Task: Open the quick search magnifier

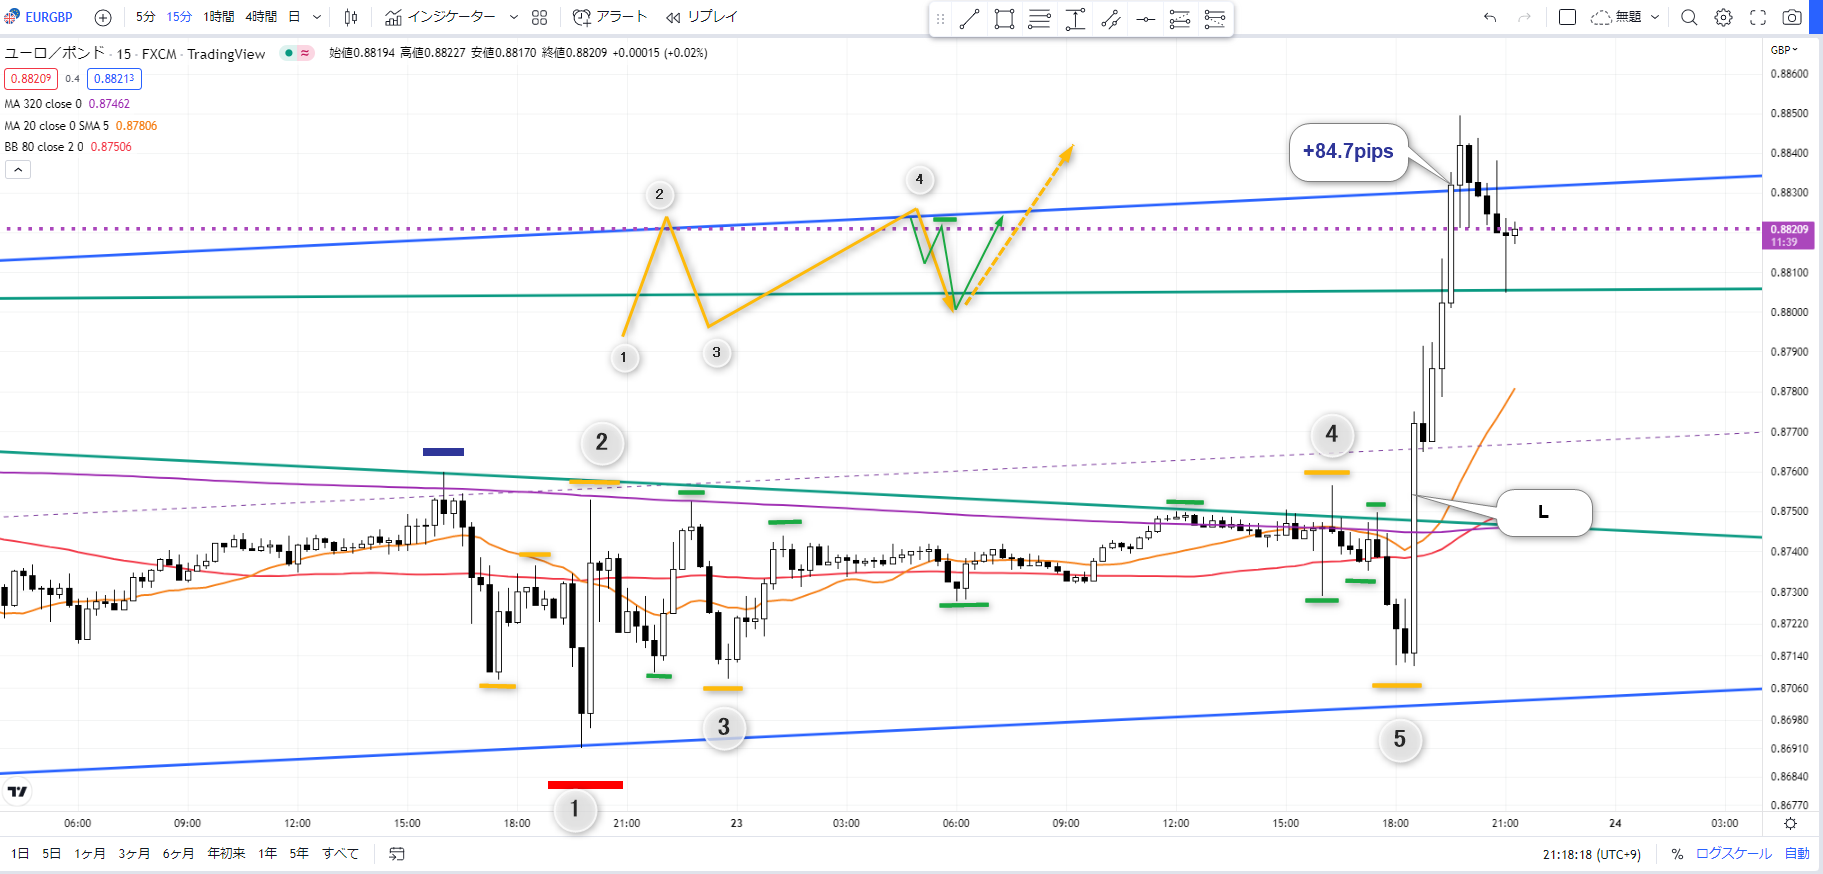Action: [x=1689, y=17]
